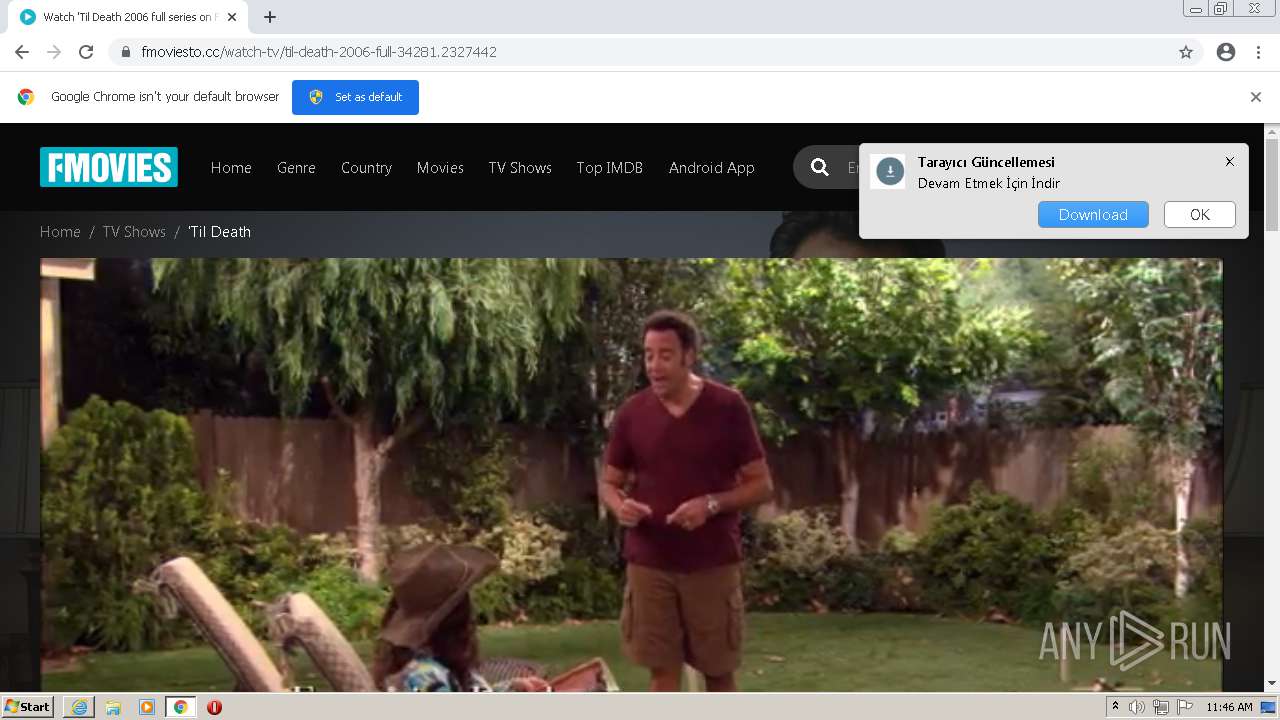Open a new tab with plus icon
Image resolution: width=1280 pixels, height=720 pixels.
click(269, 17)
